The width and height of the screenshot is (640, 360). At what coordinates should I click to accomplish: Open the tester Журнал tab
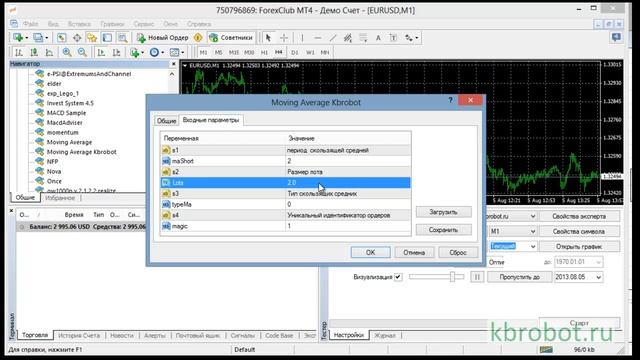pos(385,335)
